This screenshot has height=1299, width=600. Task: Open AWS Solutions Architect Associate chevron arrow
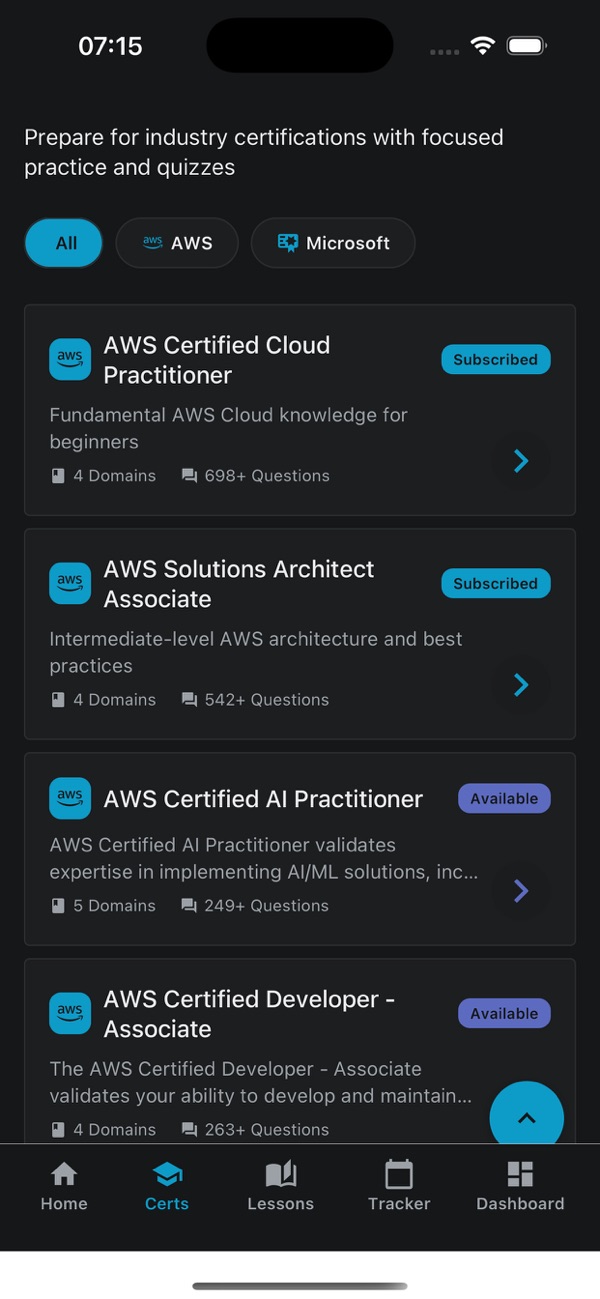[x=521, y=685]
